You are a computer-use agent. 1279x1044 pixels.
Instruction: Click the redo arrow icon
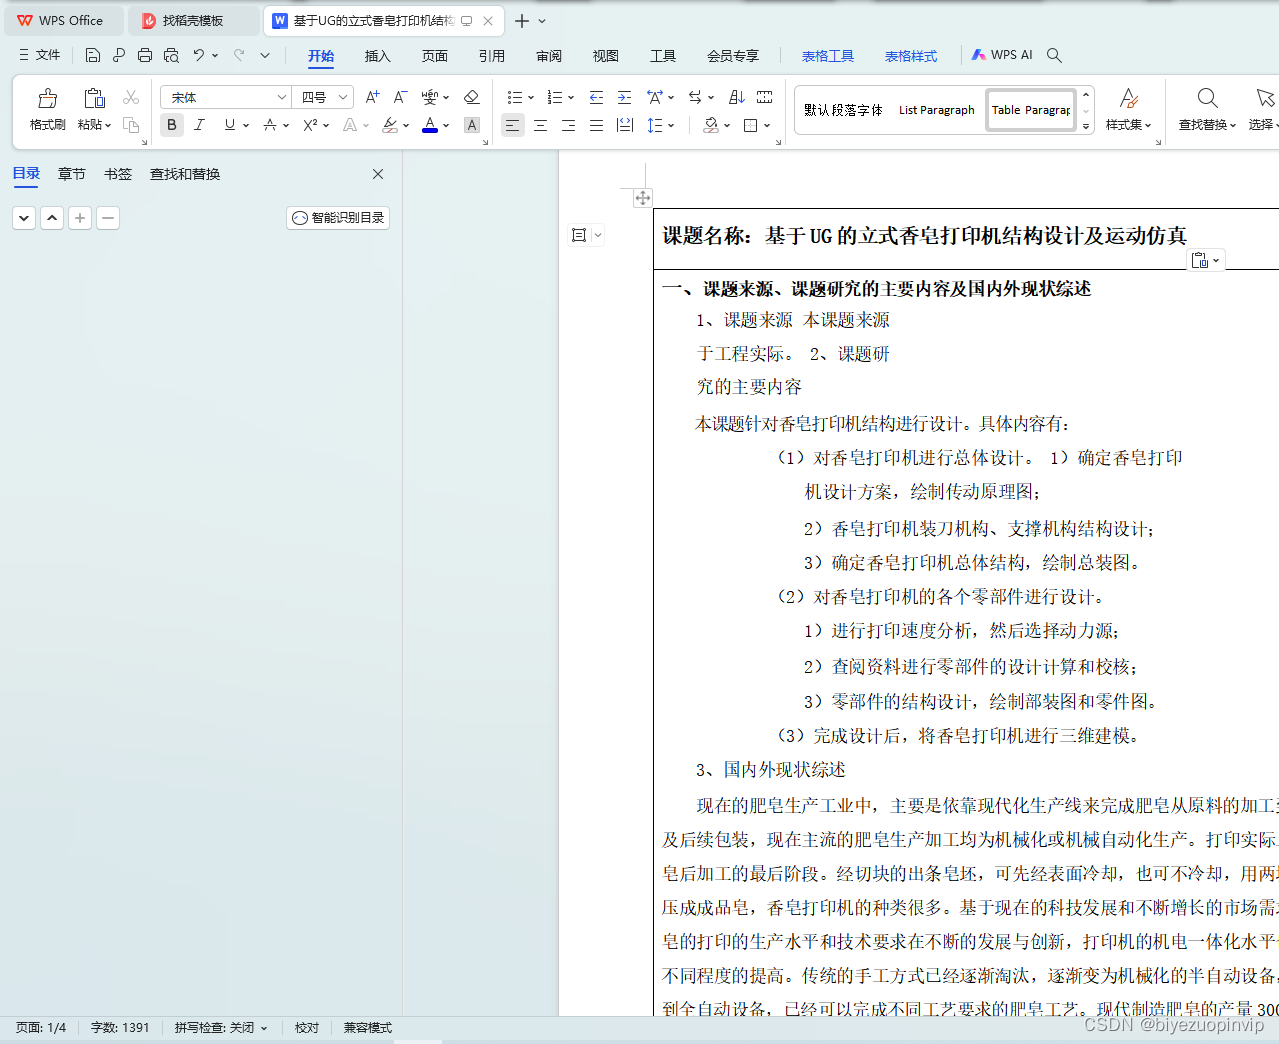click(x=239, y=55)
